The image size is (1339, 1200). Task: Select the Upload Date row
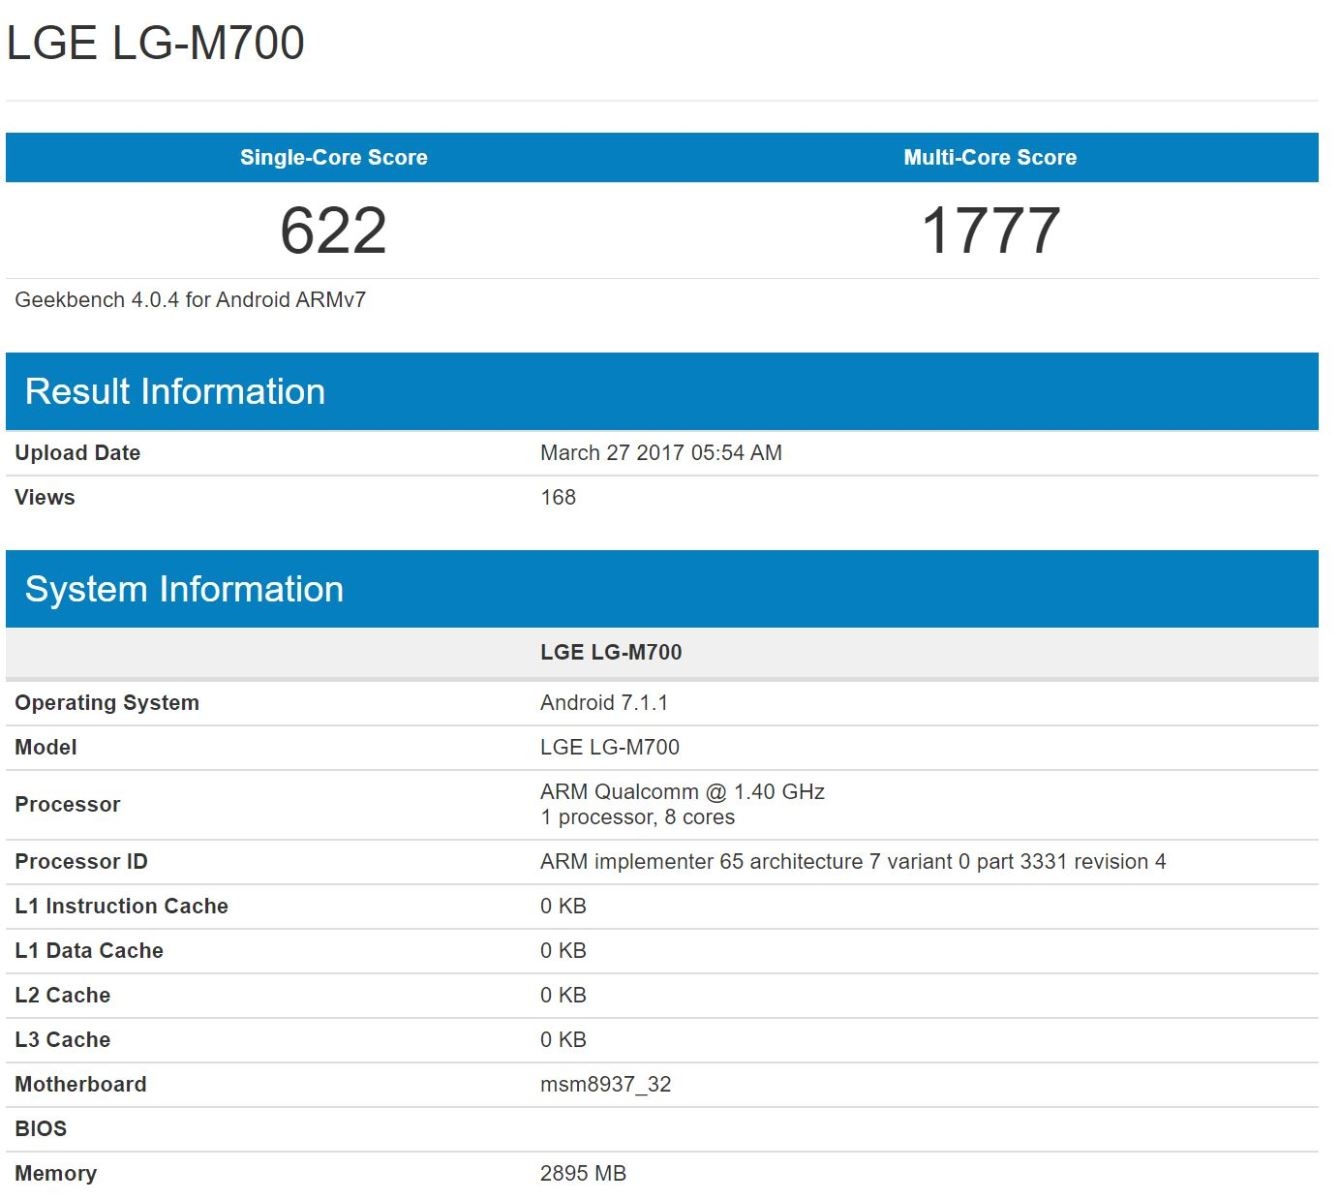[77, 452]
